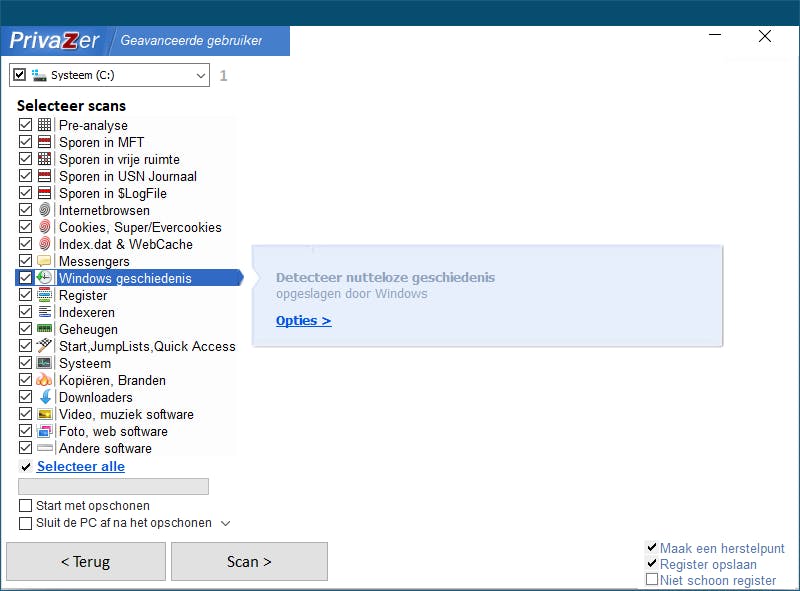Click the Register icon
Viewport: 800px width, 591px height.
coord(44,295)
